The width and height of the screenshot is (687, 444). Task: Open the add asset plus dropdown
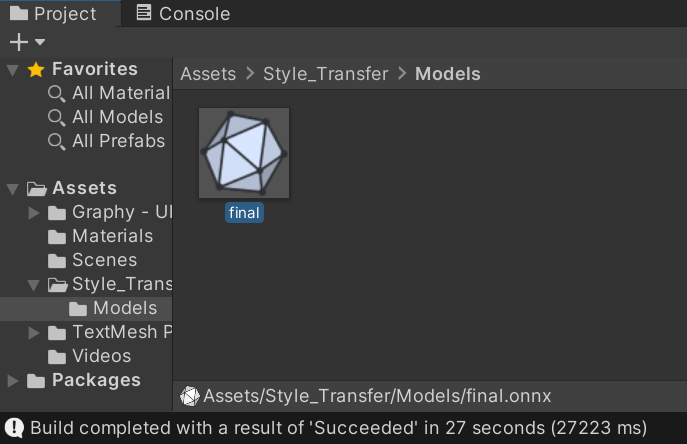point(26,42)
